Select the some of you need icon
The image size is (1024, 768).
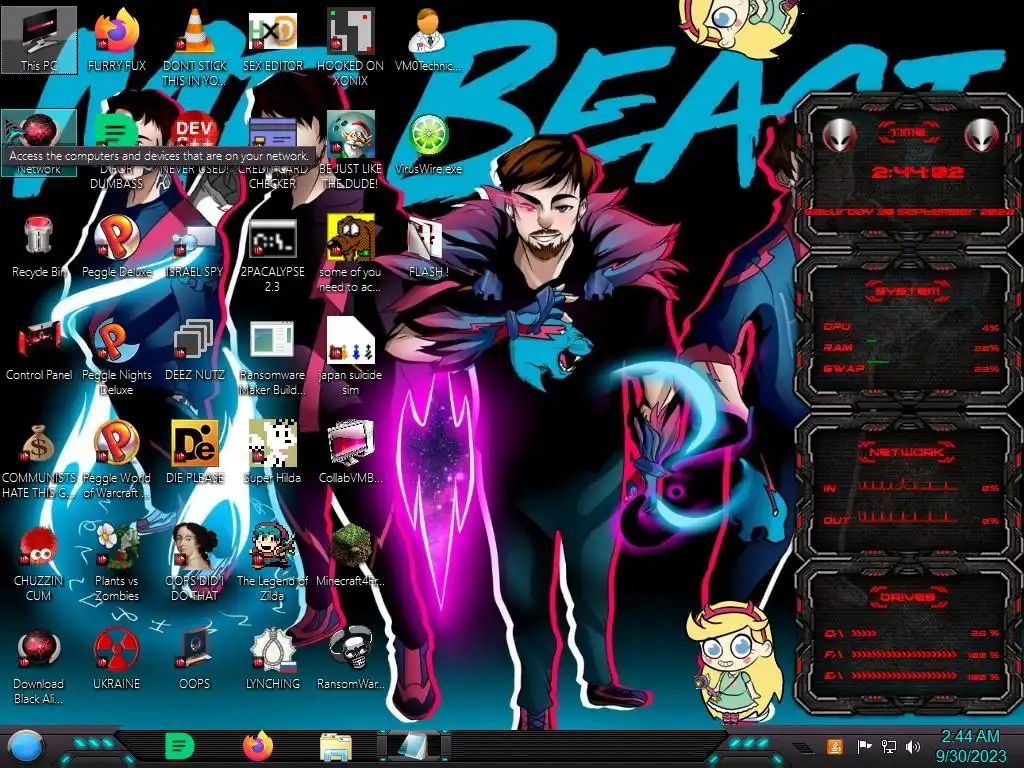(x=350, y=253)
